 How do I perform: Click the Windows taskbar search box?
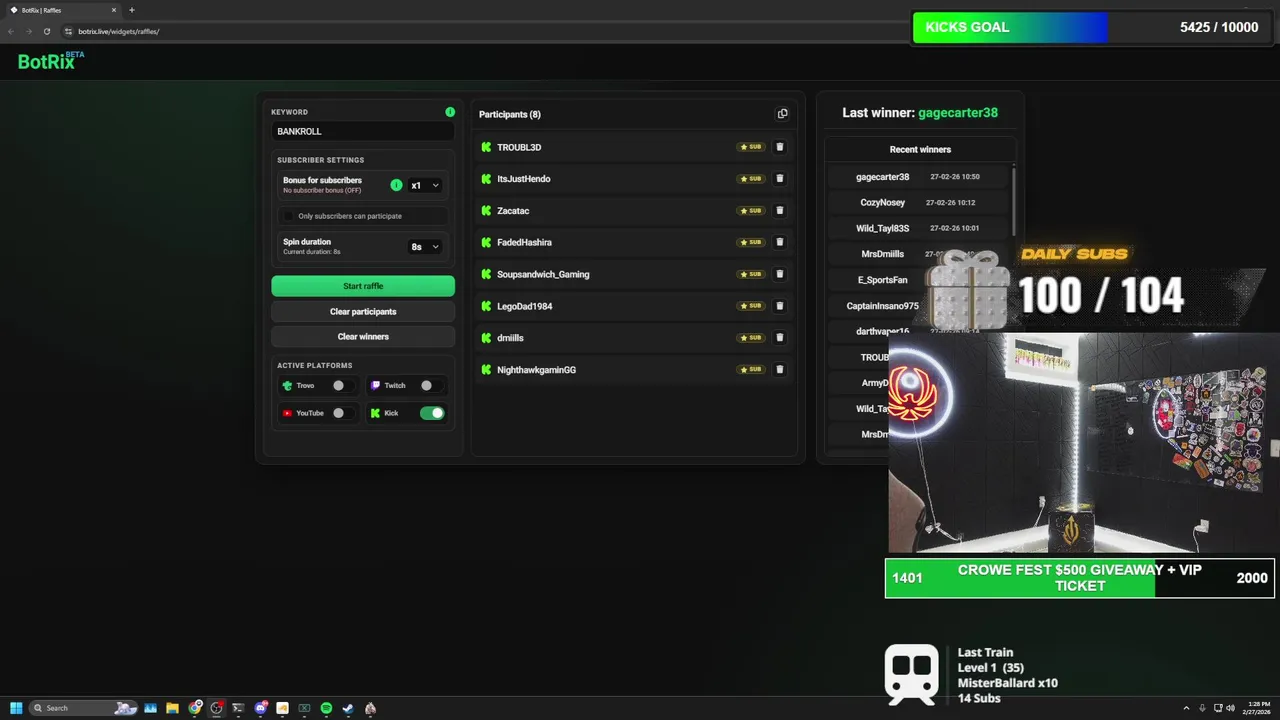[84, 708]
